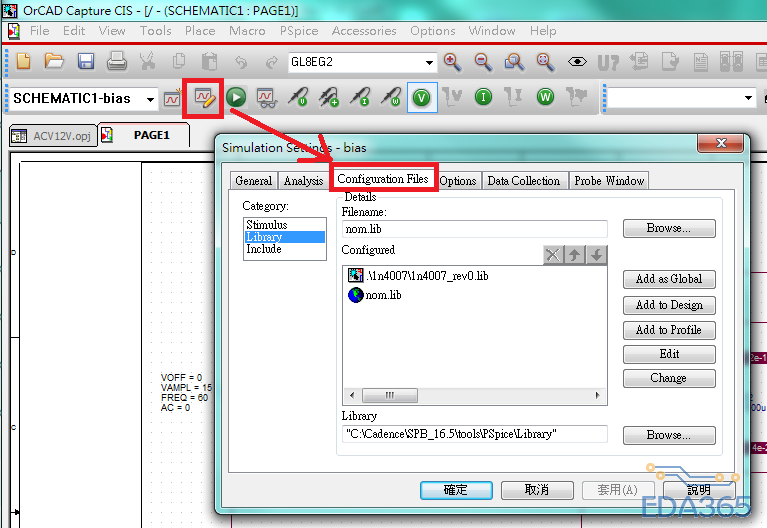
Task: Click the New document icon
Action: tap(23, 62)
